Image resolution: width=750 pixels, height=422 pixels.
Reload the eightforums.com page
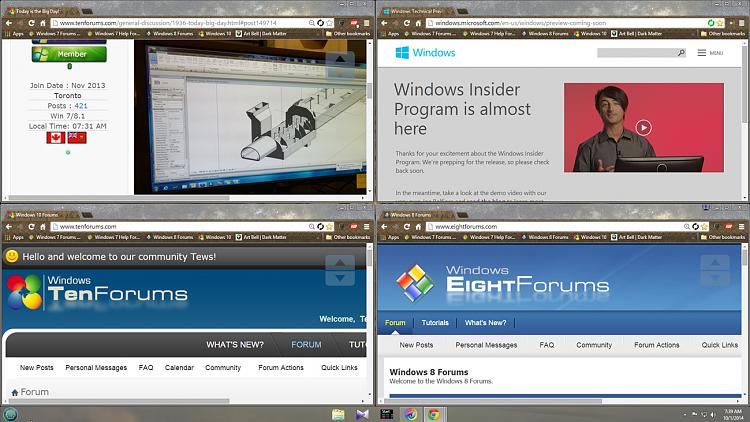407,227
